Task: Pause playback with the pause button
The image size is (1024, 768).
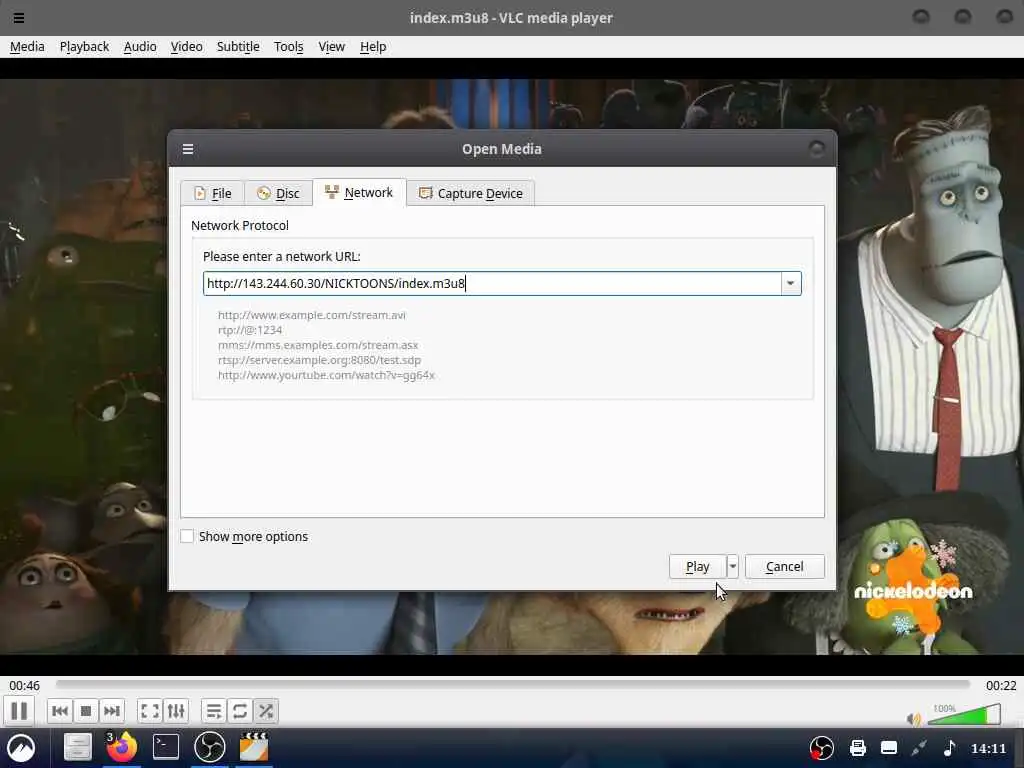Action: (x=19, y=711)
